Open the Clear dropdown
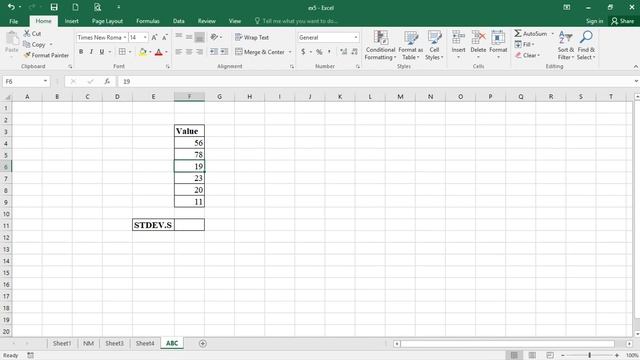This screenshot has height=360, width=640. pyautogui.click(x=527, y=55)
